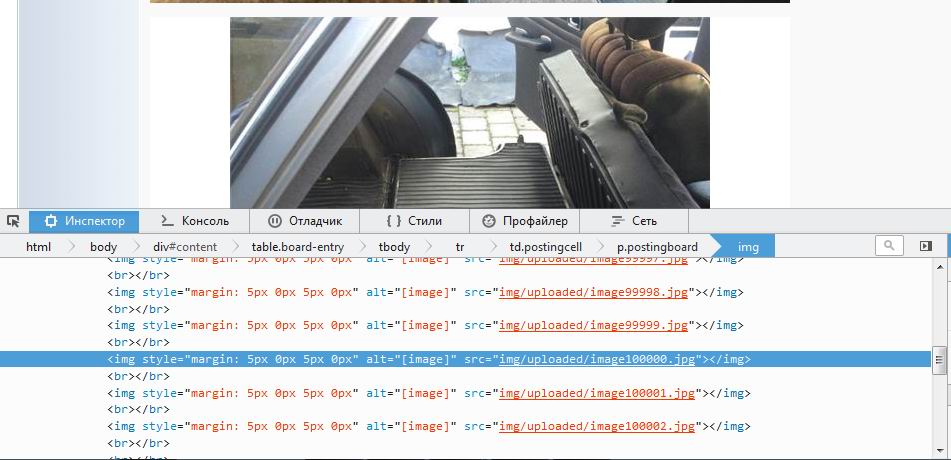Click the markup panel vertical scrollbar thumb
This screenshot has height=460, width=951.
pos(939,360)
